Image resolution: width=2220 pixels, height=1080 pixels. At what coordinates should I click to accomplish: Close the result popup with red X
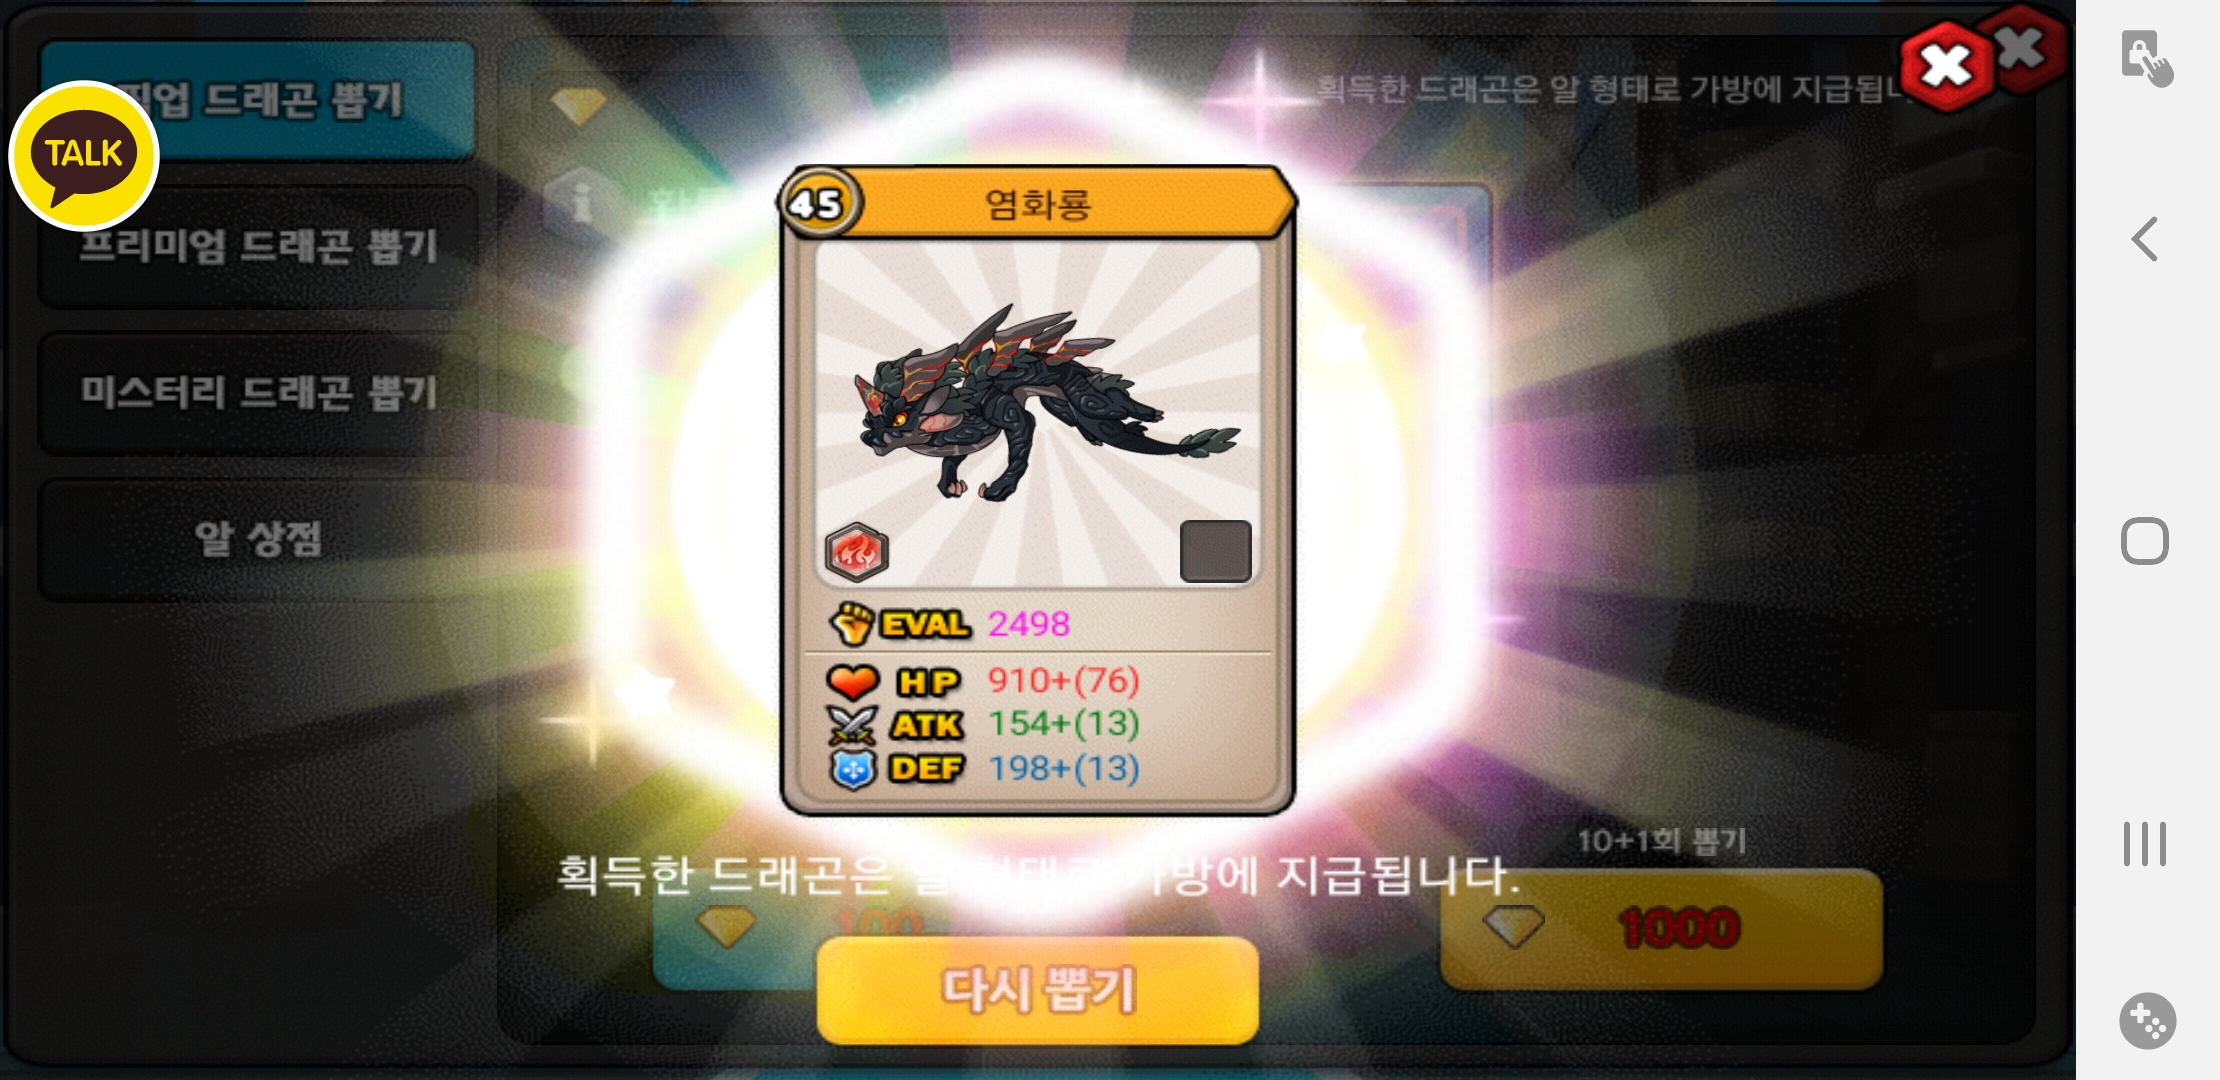pyautogui.click(x=1946, y=66)
